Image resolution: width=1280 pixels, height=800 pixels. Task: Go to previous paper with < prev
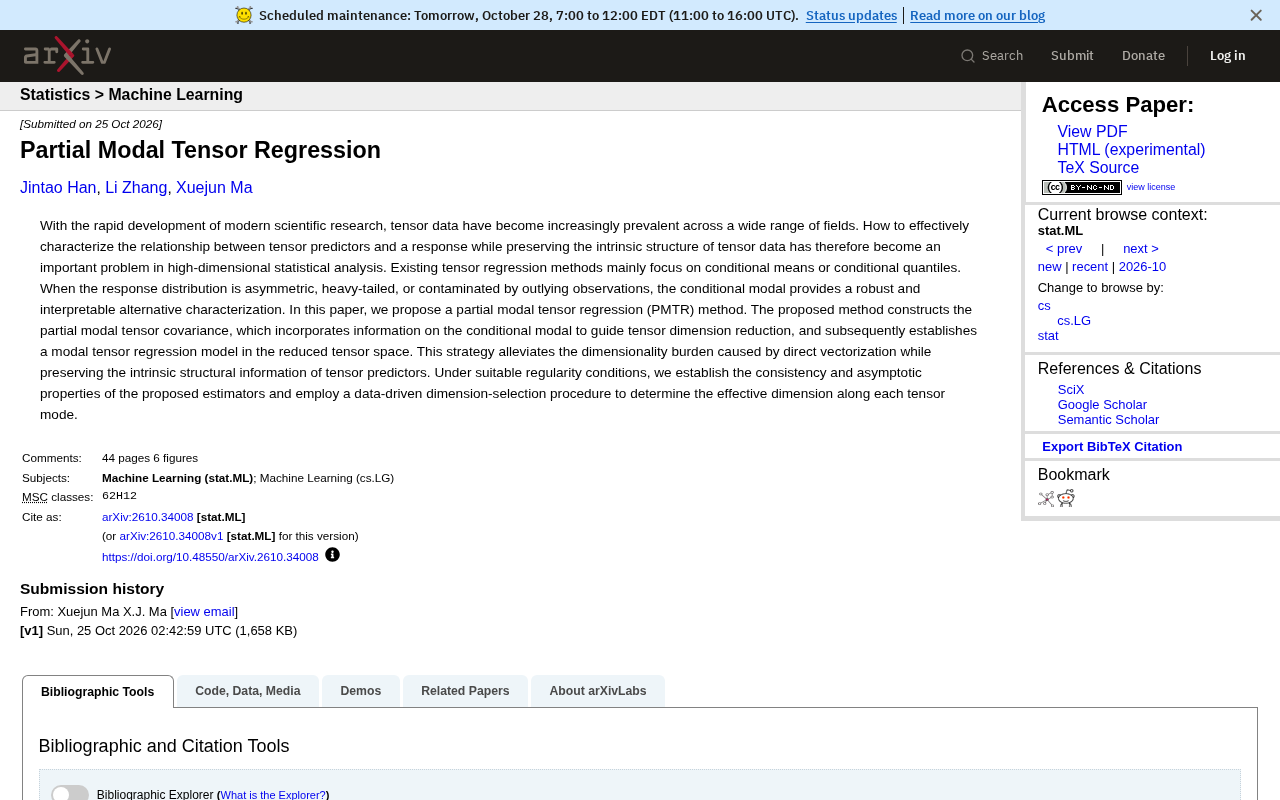click(1064, 249)
